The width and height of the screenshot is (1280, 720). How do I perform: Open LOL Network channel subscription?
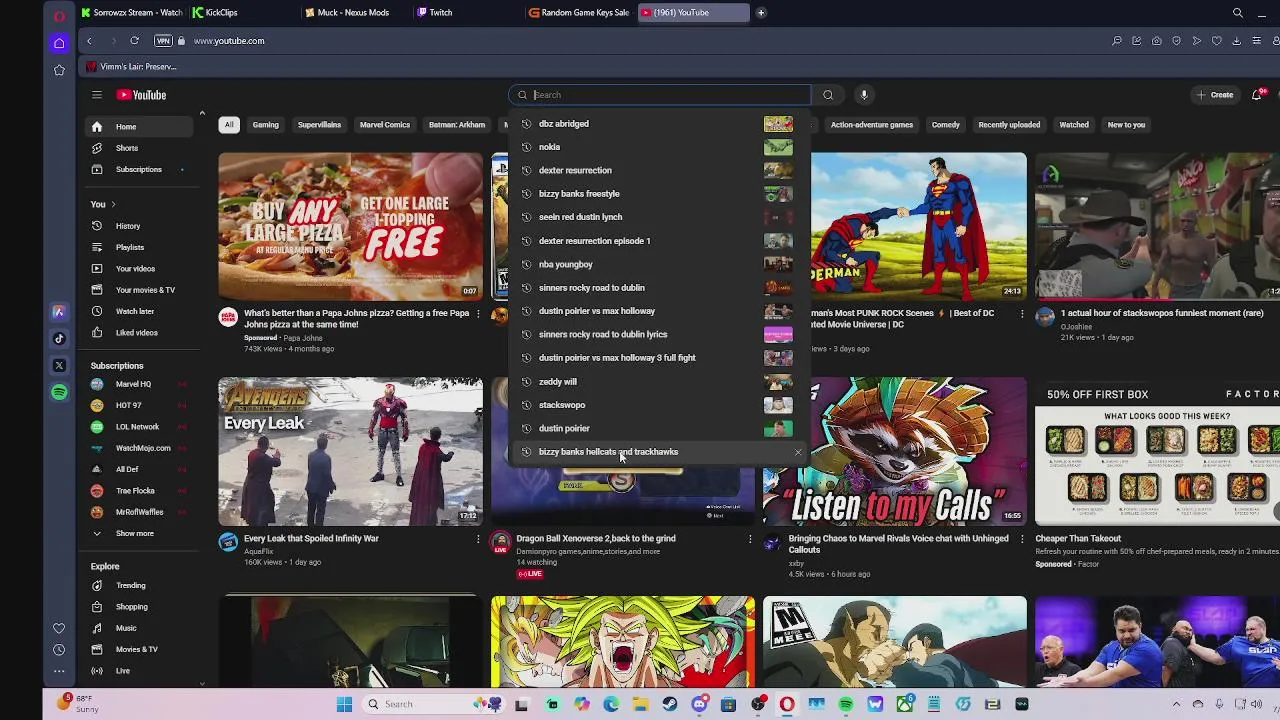coord(139,426)
